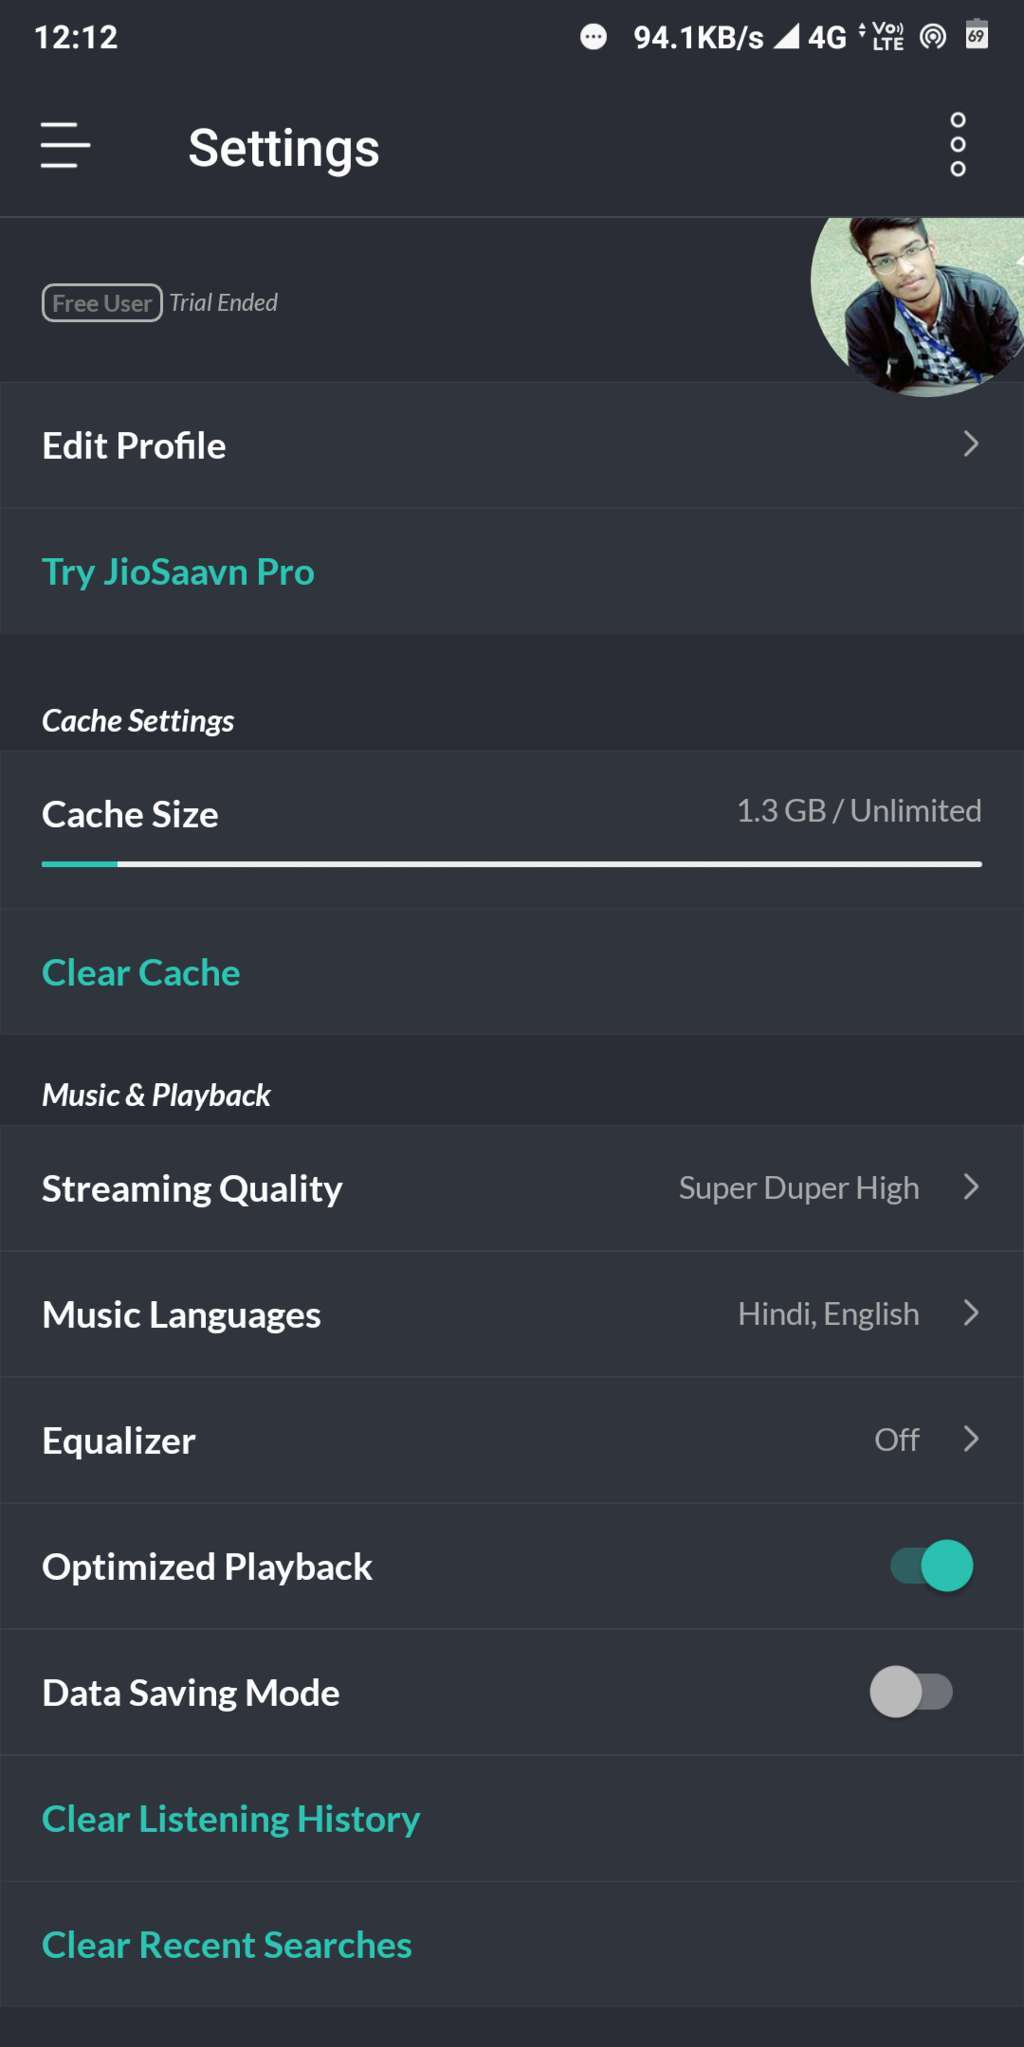This screenshot has width=1024, height=2047.
Task: Tap the signal strength icon
Action: tap(787, 37)
